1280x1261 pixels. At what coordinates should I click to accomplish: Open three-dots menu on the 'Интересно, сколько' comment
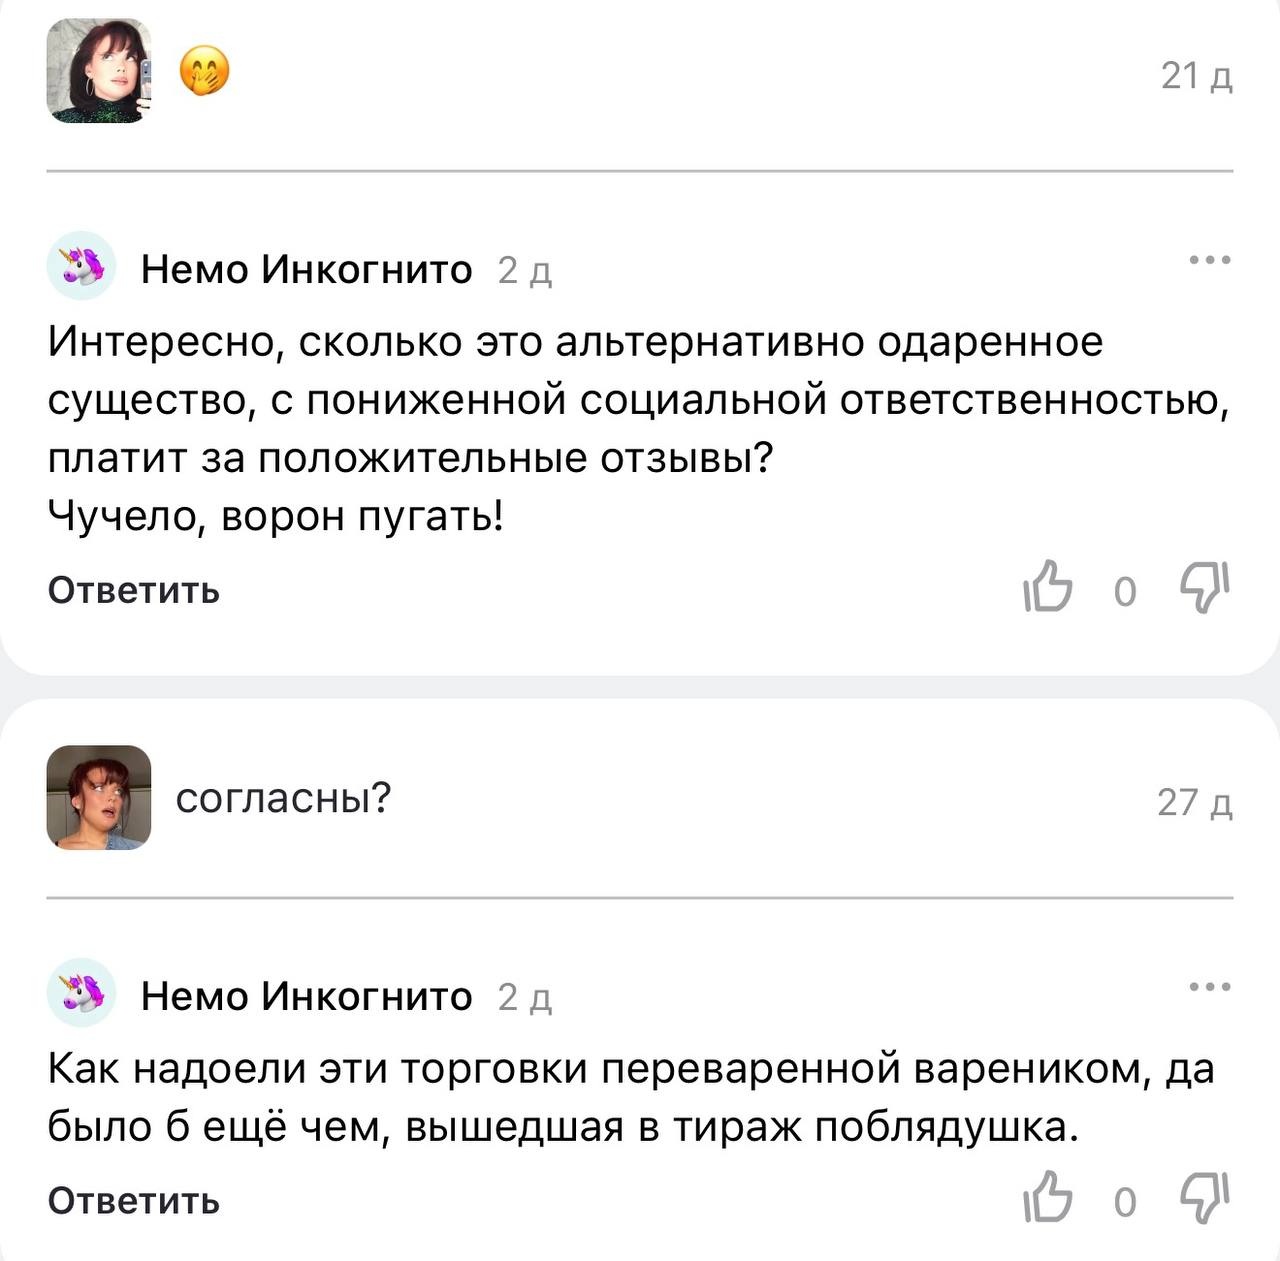[1210, 261]
